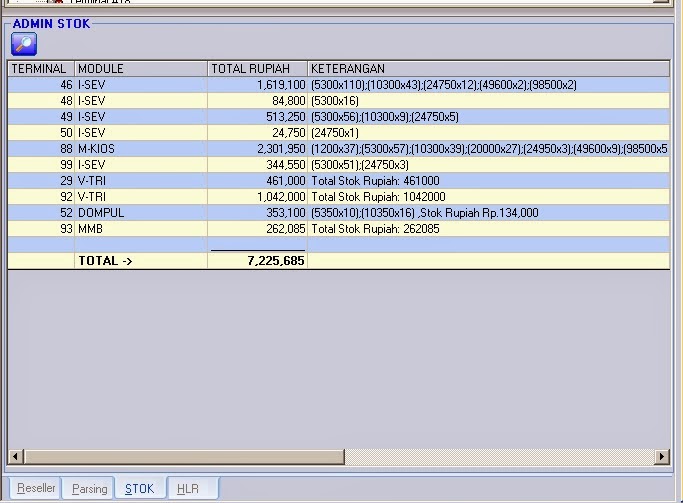683x503 pixels.
Task: Click the horizontal scrollbar left arrow
Action: point(15,456)
